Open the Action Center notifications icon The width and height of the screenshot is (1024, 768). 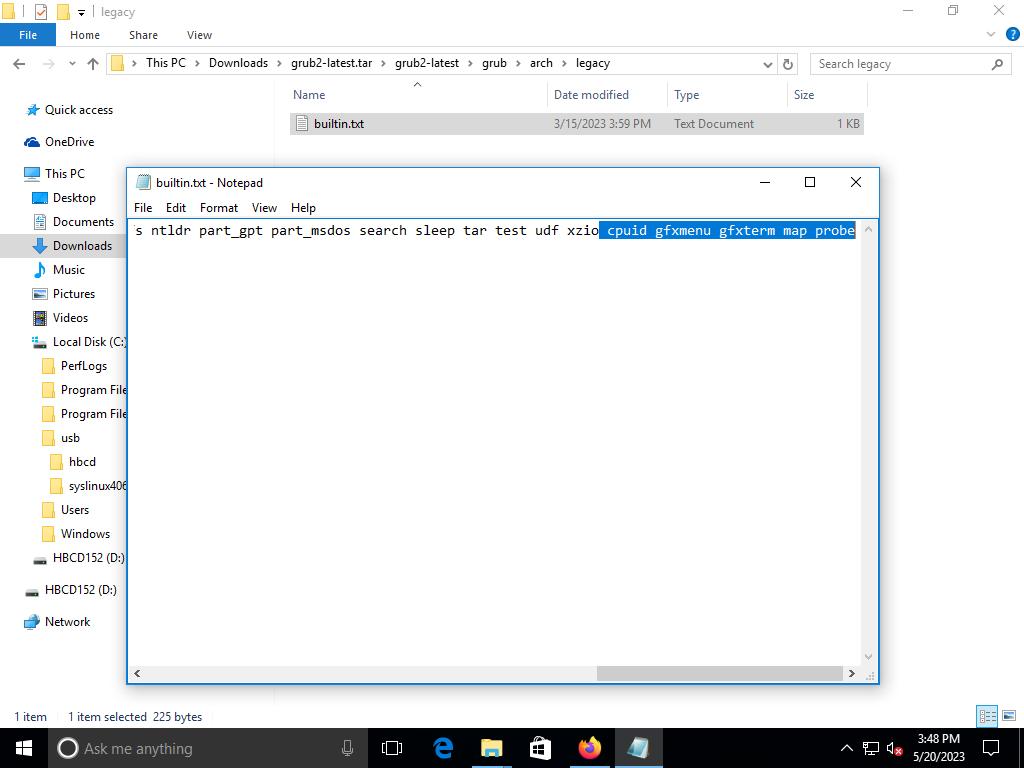pyautogui.click(x=991, y=748)
